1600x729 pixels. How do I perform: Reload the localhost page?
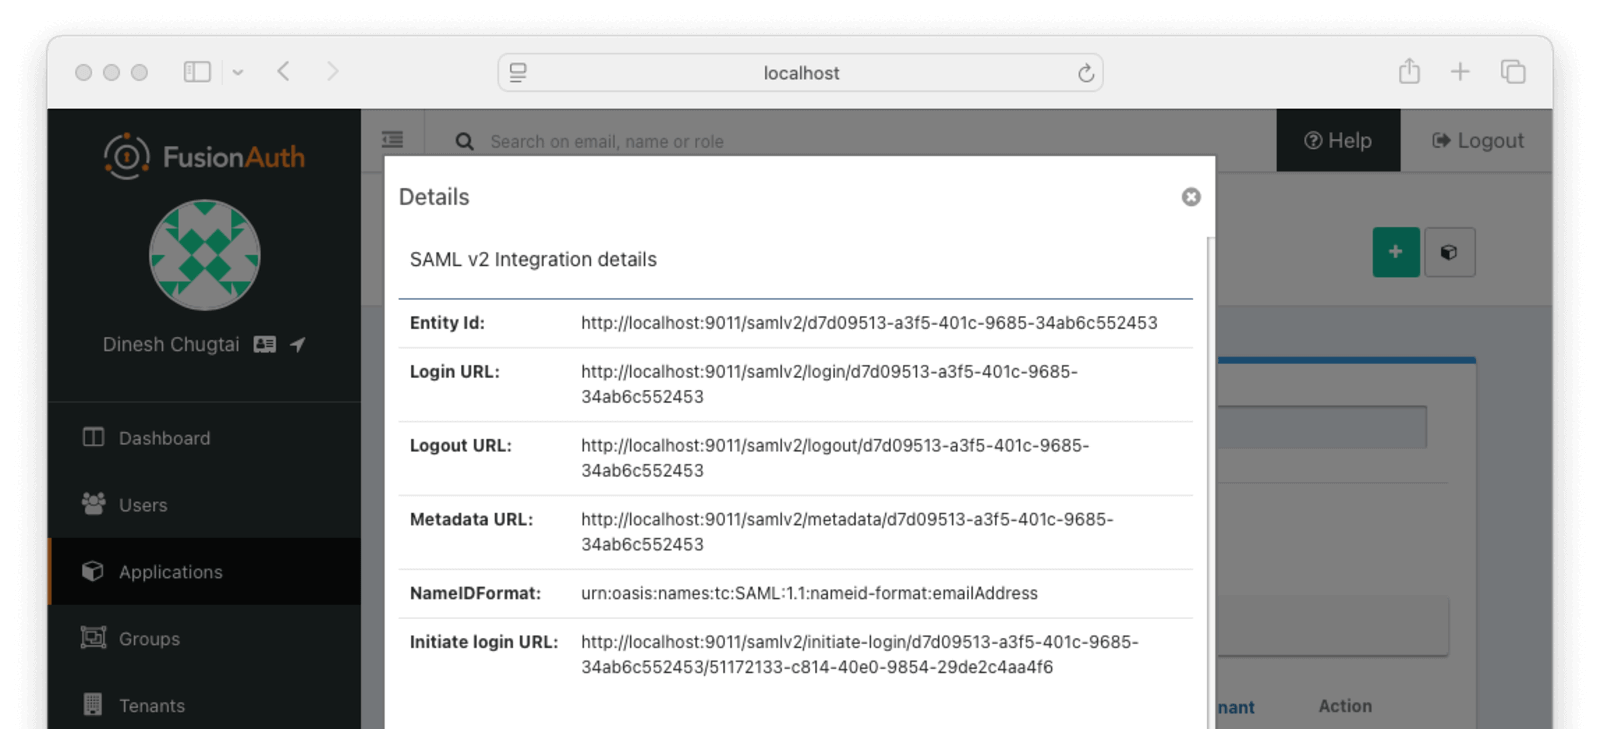pyautogui.click(x=1085, y=73)
